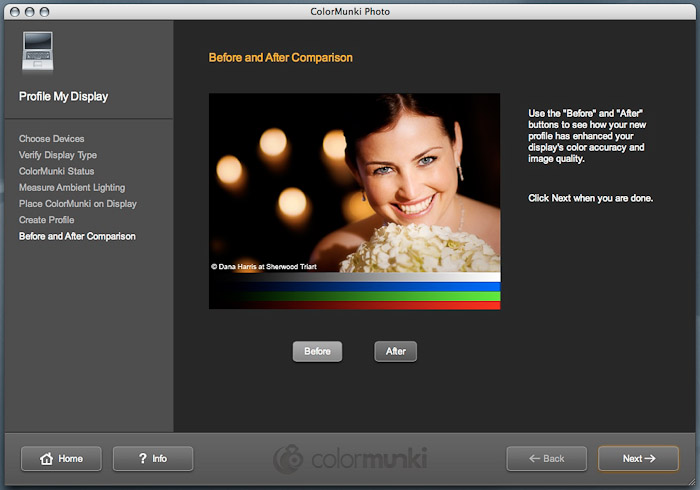
Task: Open the ColorMunki Status step
Action: (56, 171)
